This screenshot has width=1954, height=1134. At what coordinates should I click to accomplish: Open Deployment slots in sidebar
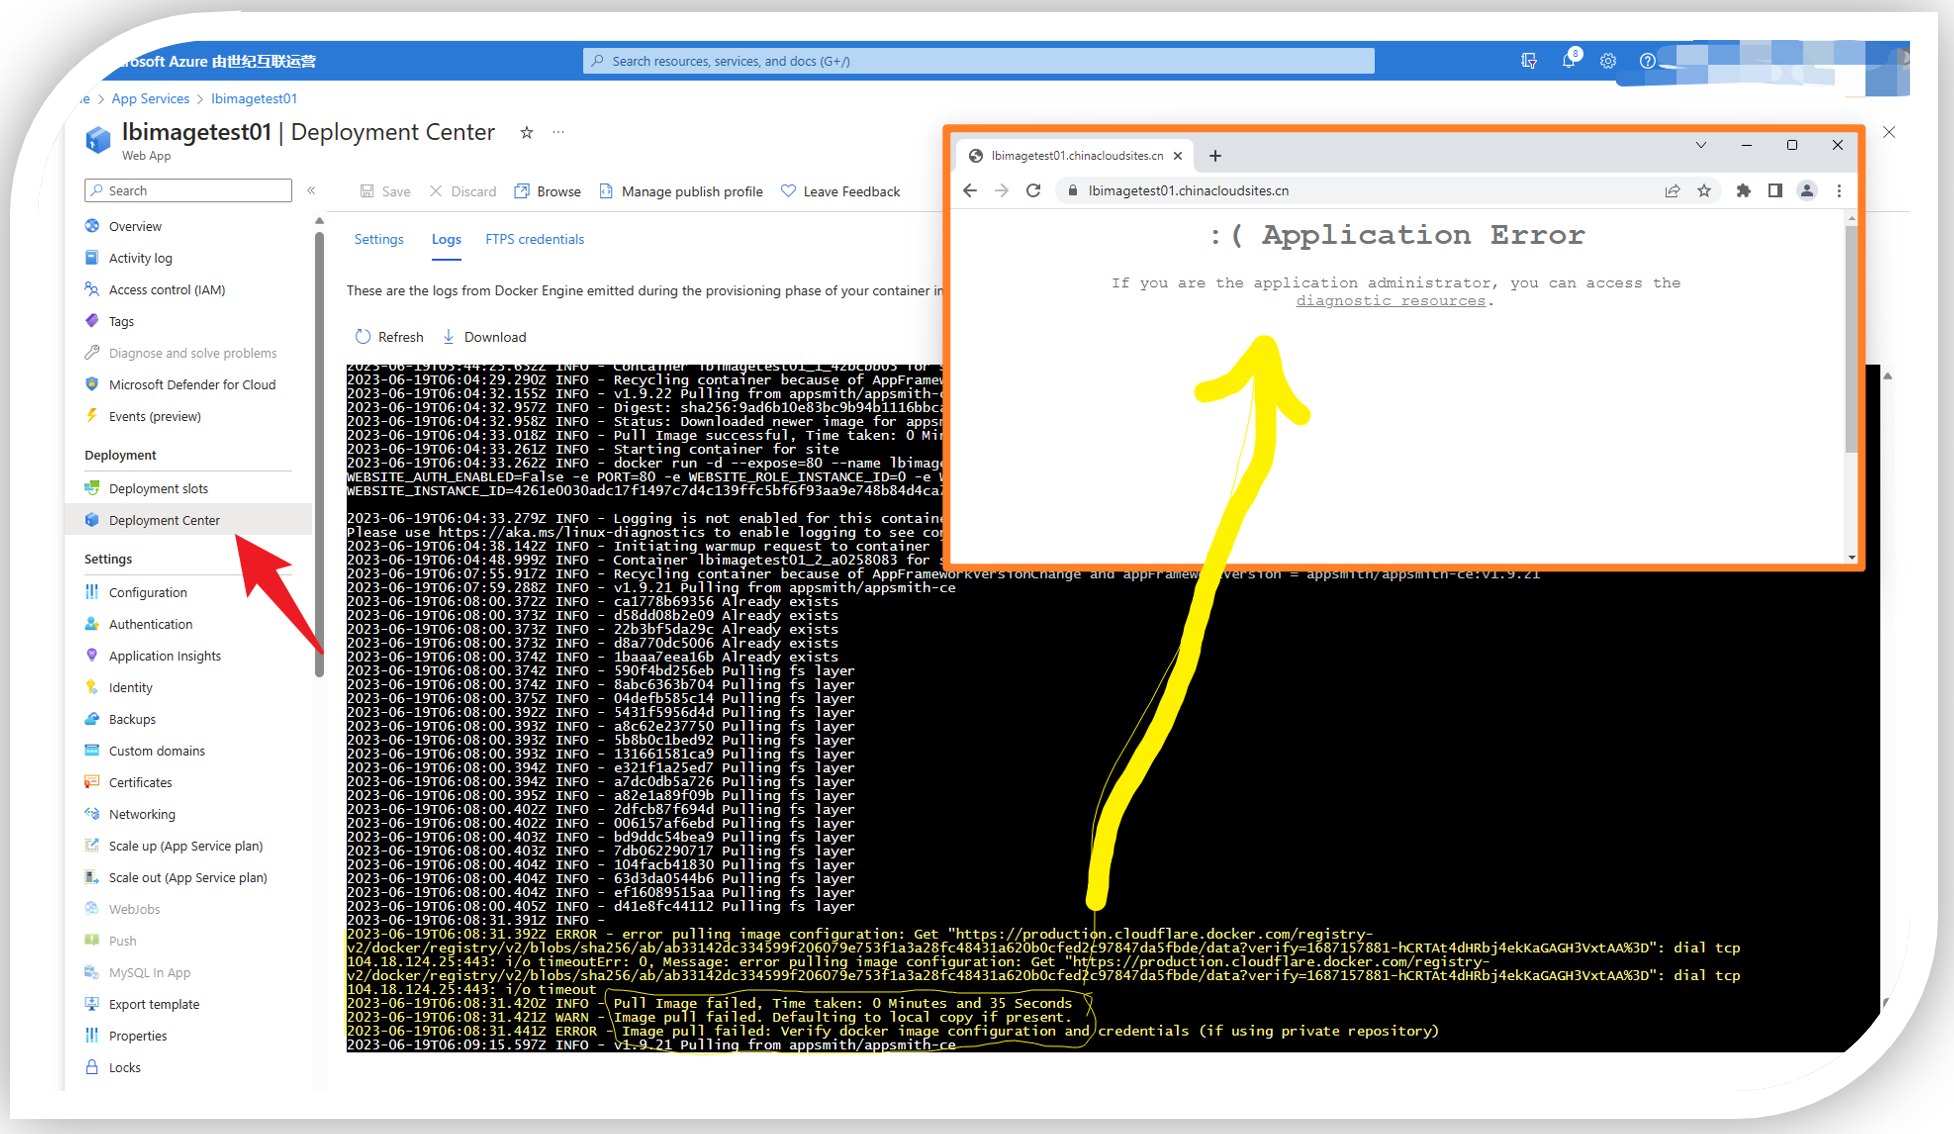(x=158, y=488)
